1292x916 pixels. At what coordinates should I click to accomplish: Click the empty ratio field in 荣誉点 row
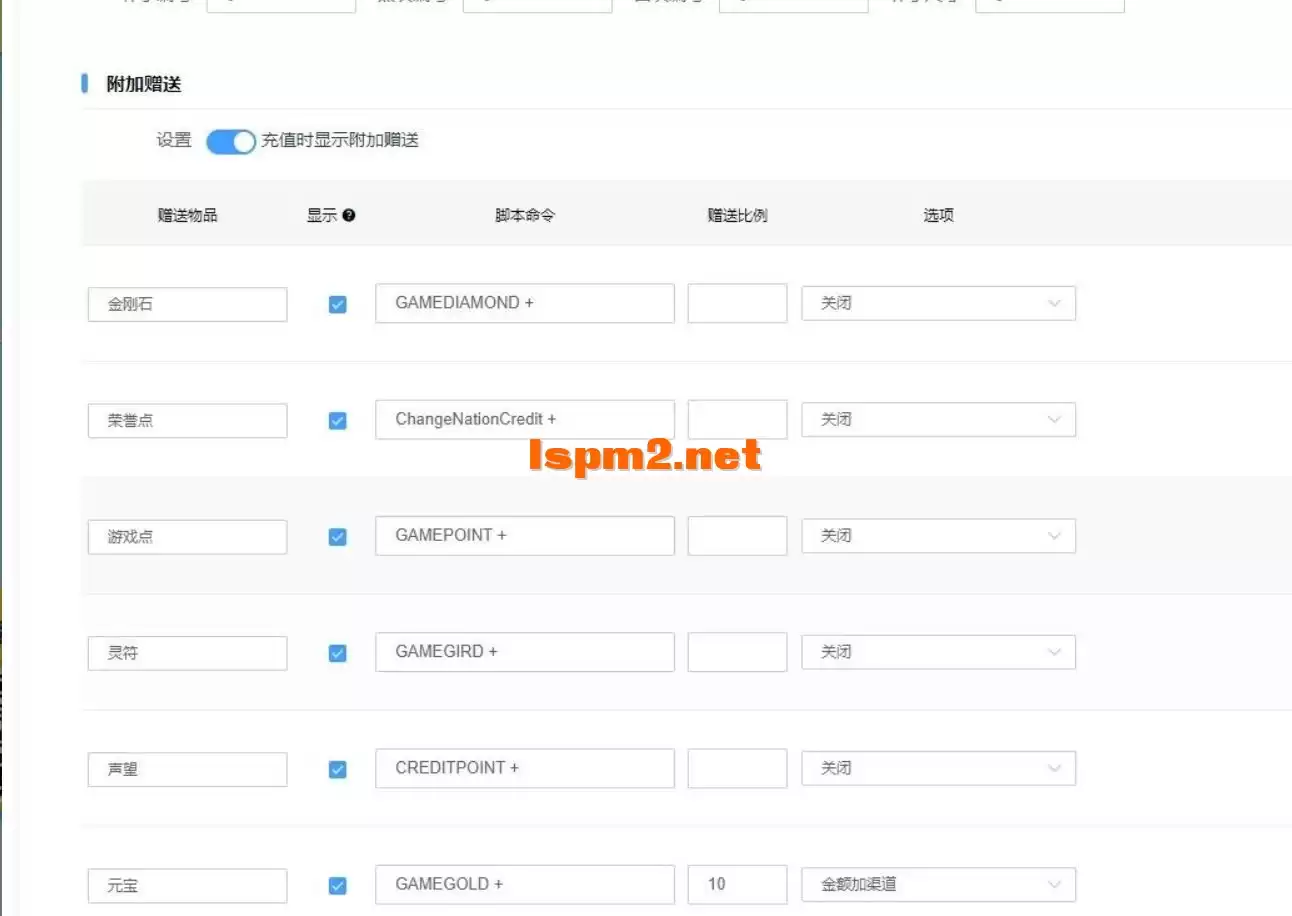(x=737, y=419)
